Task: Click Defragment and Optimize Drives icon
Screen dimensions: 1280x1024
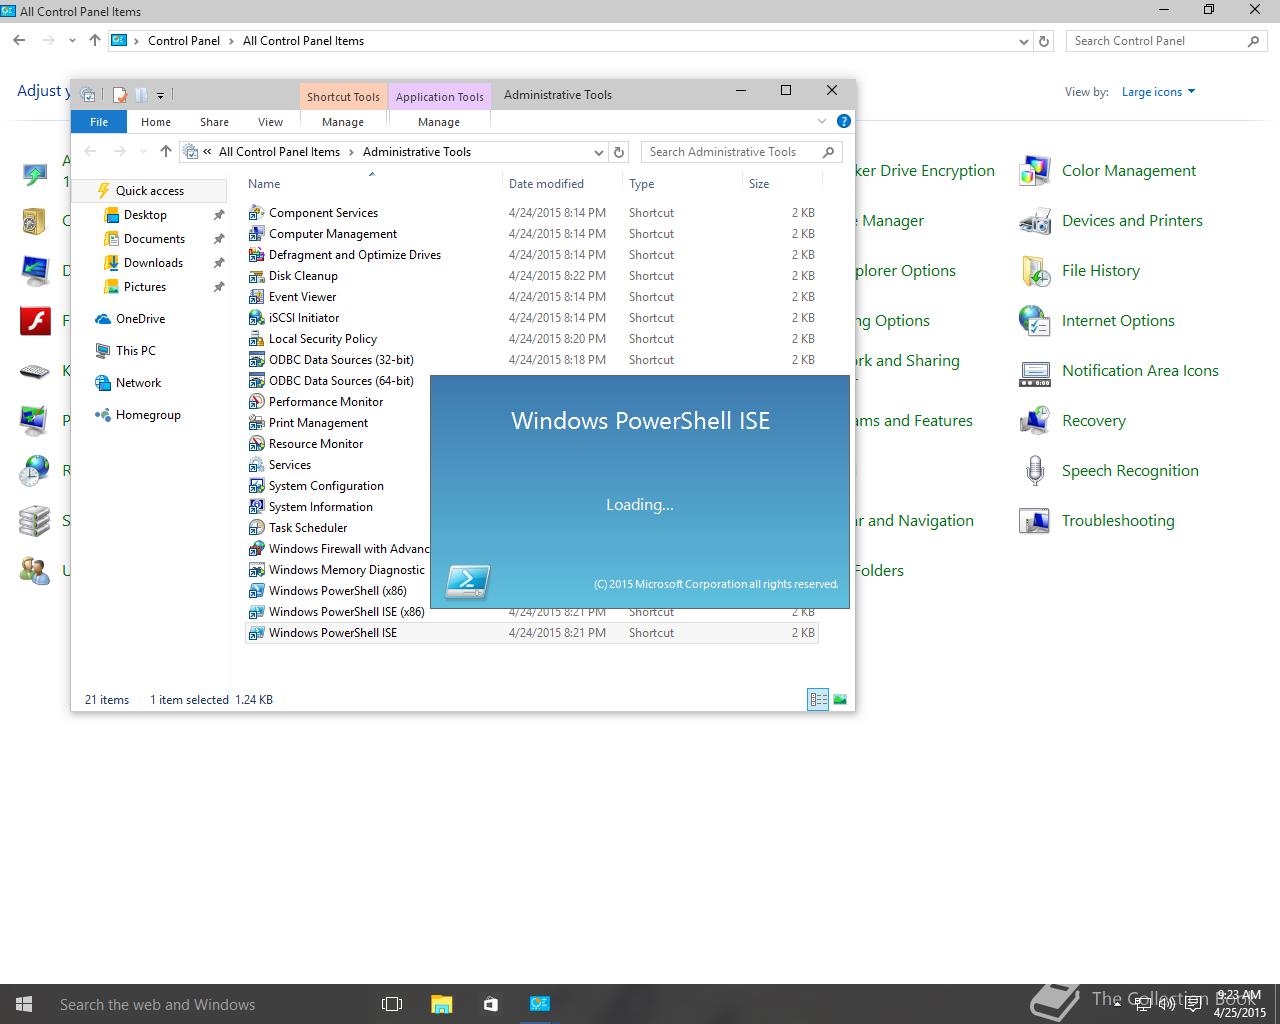Action: [x=256, y=255]
